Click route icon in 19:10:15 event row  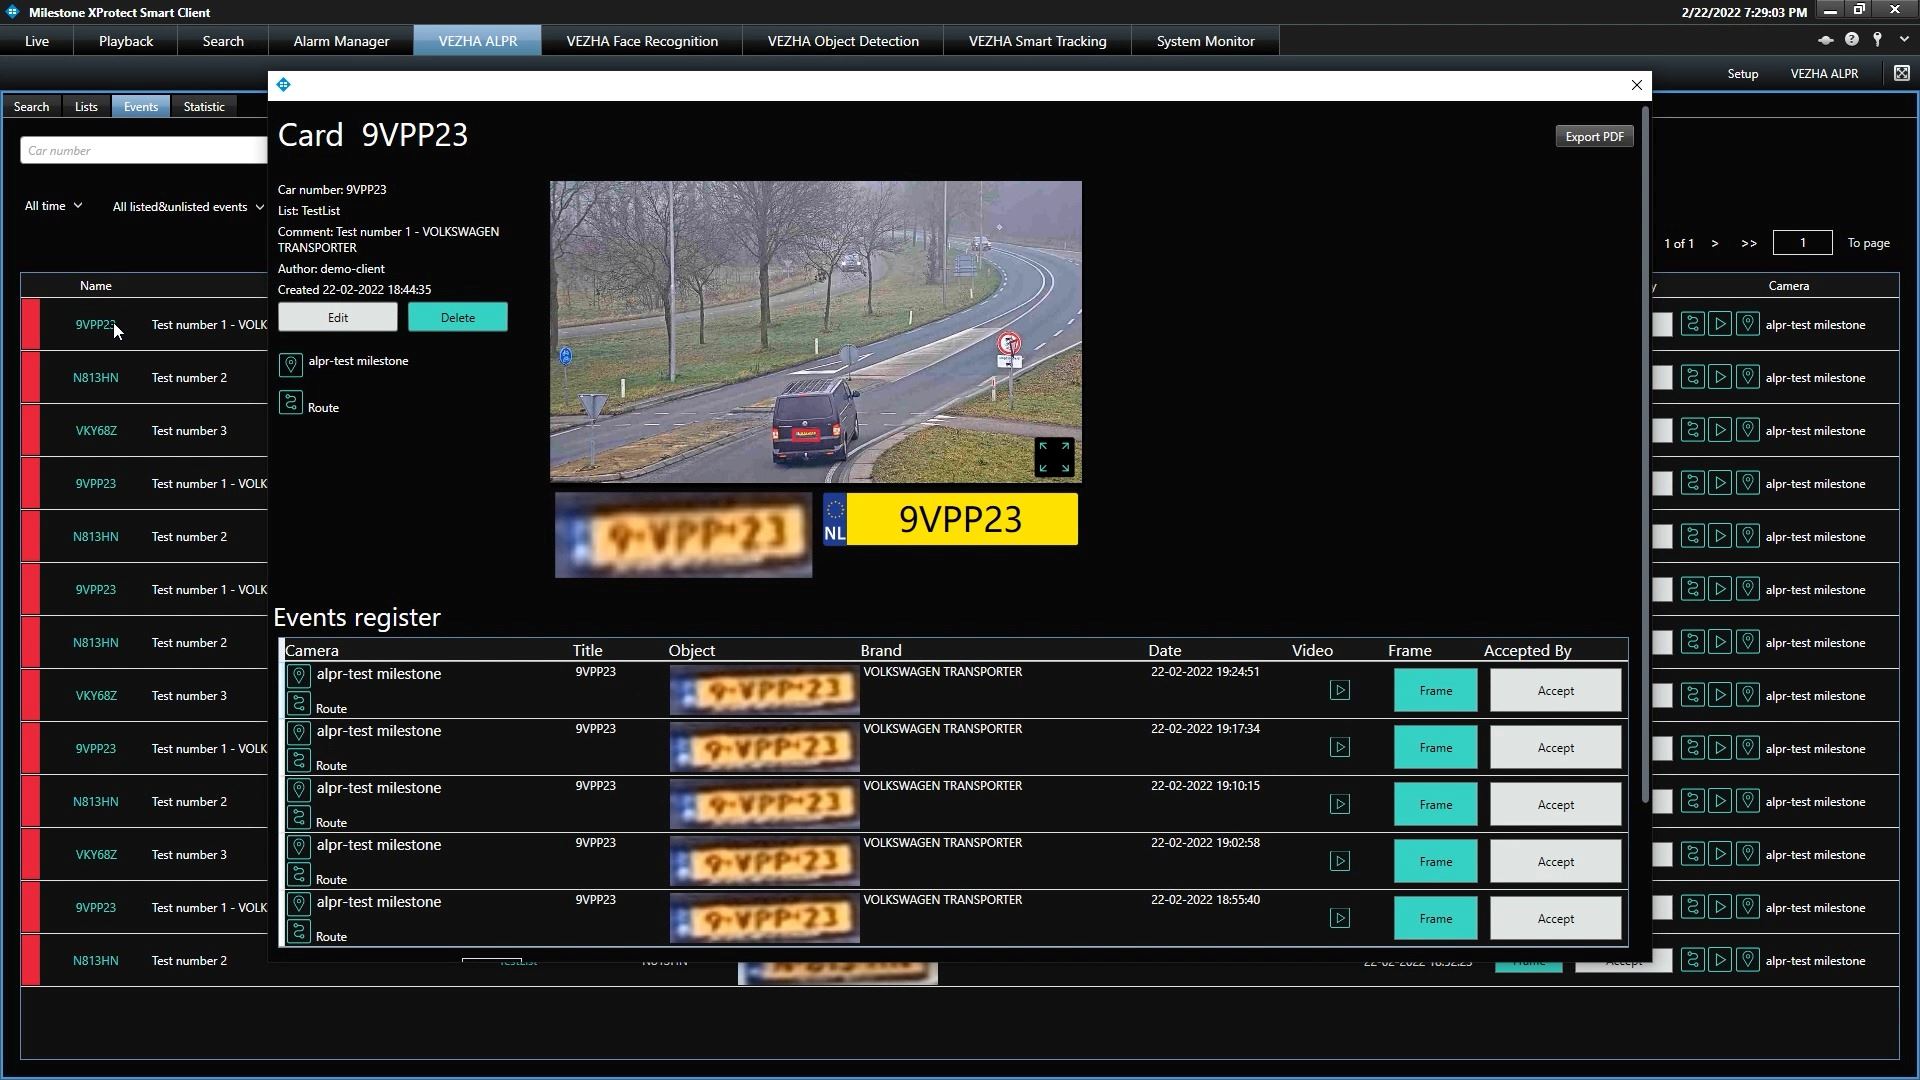[x=298, y=818]
